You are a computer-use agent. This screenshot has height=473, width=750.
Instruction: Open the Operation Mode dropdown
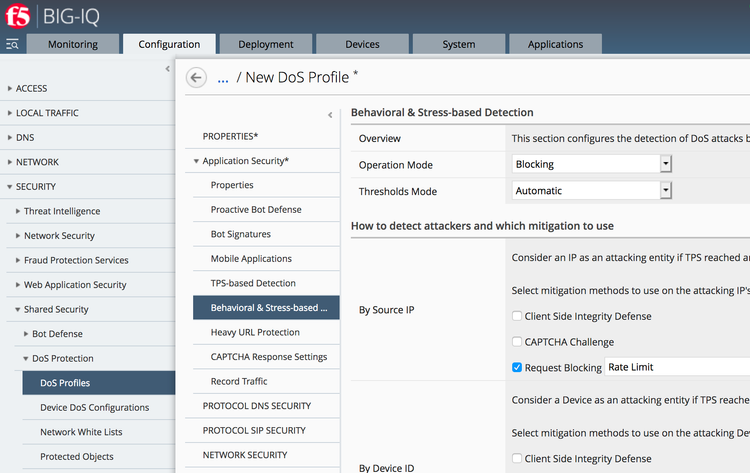pos(665,164)
